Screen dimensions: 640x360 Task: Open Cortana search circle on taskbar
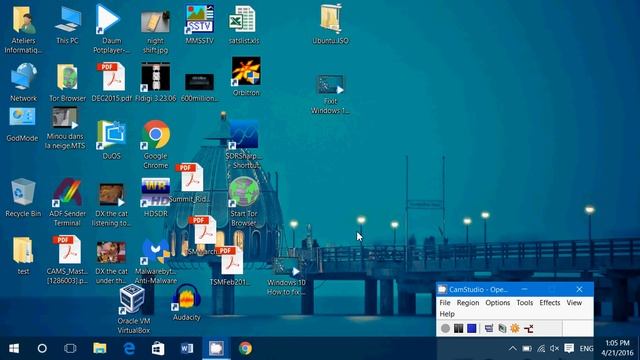(42, 349)
